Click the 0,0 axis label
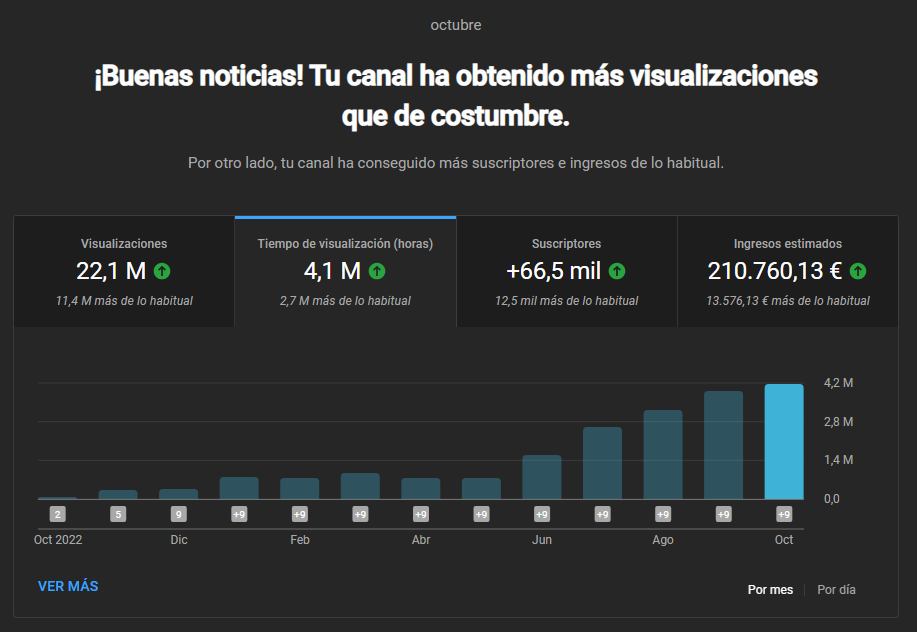This screenshot has width=917, height=632. click(831, 499)
